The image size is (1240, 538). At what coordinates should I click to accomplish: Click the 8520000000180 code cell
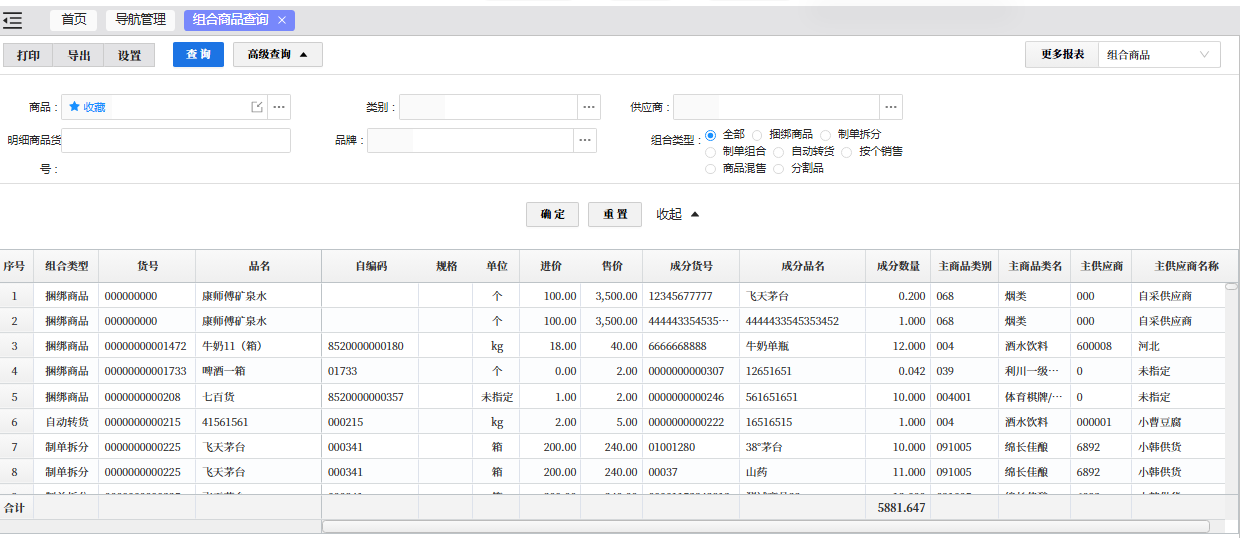click(x=370, y=346)
